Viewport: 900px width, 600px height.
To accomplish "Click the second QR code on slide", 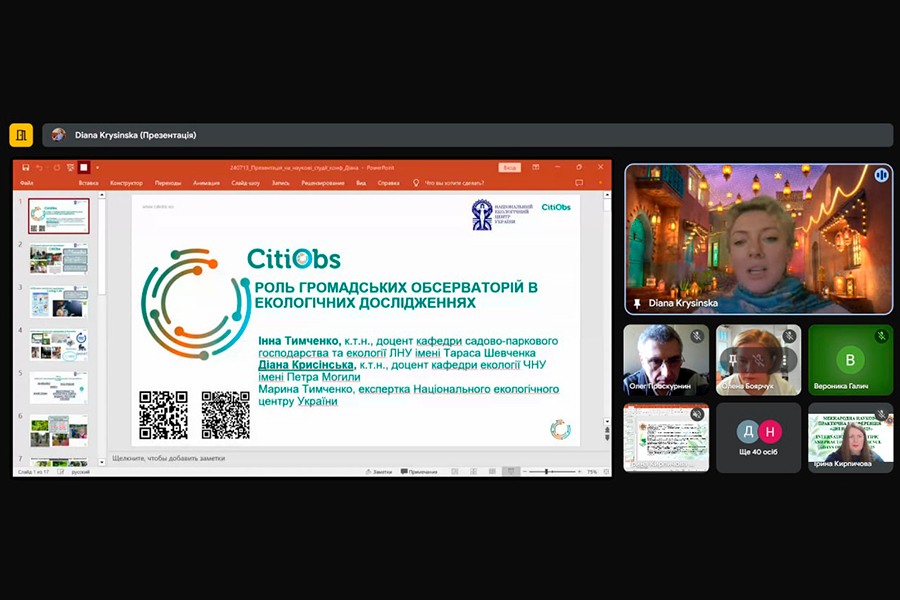I will [x=226, y=415].
